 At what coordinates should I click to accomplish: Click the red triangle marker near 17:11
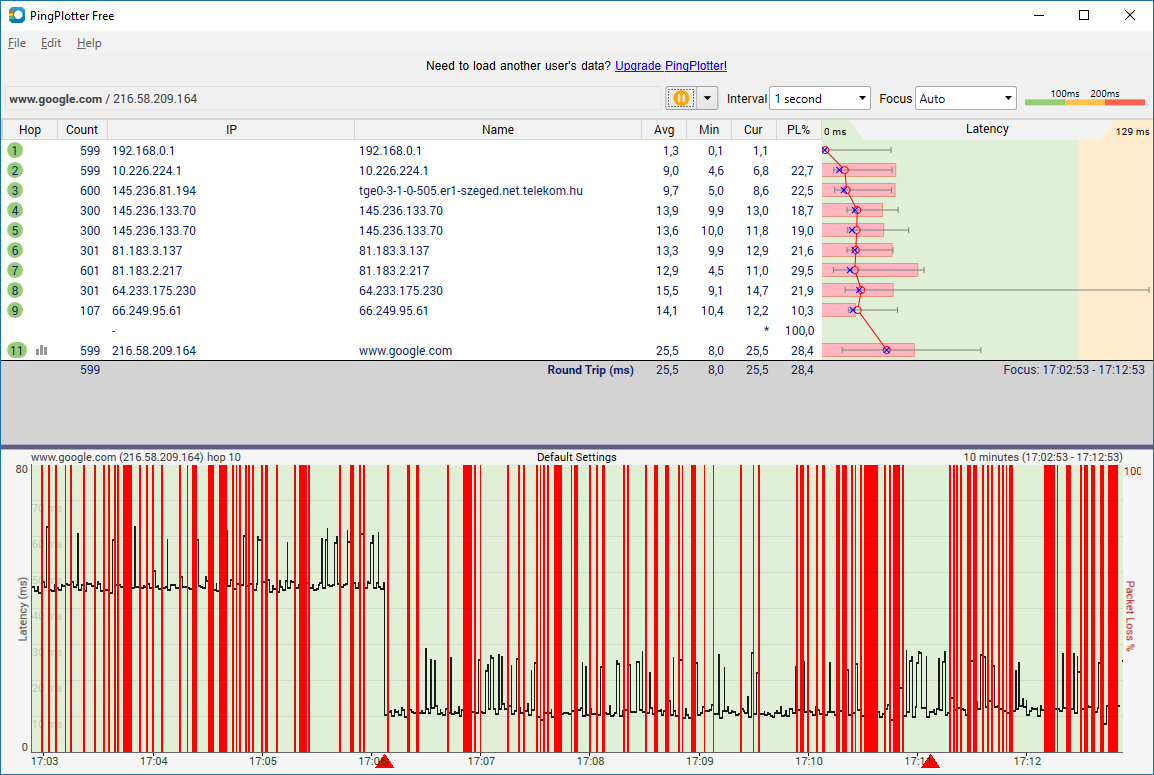[x=930, y=763]
